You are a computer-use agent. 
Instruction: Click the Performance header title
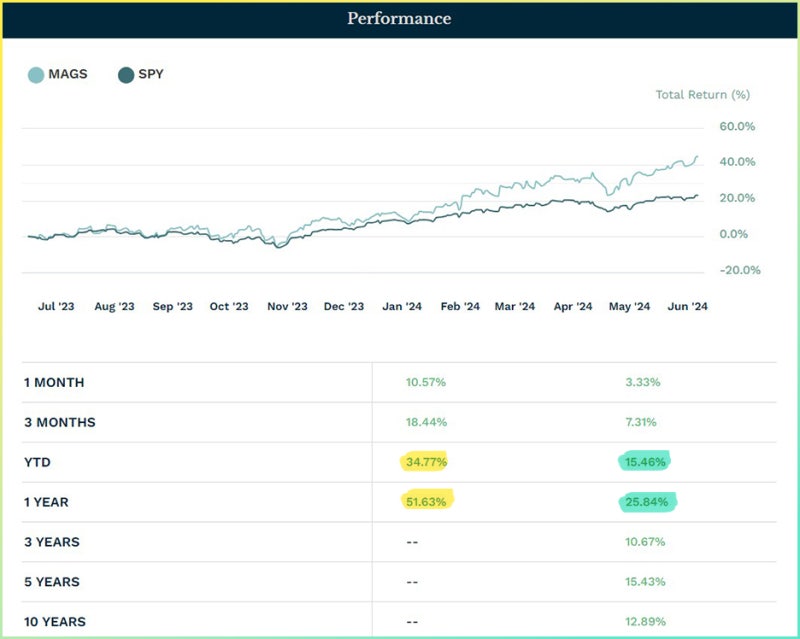[x=399, y=19]
